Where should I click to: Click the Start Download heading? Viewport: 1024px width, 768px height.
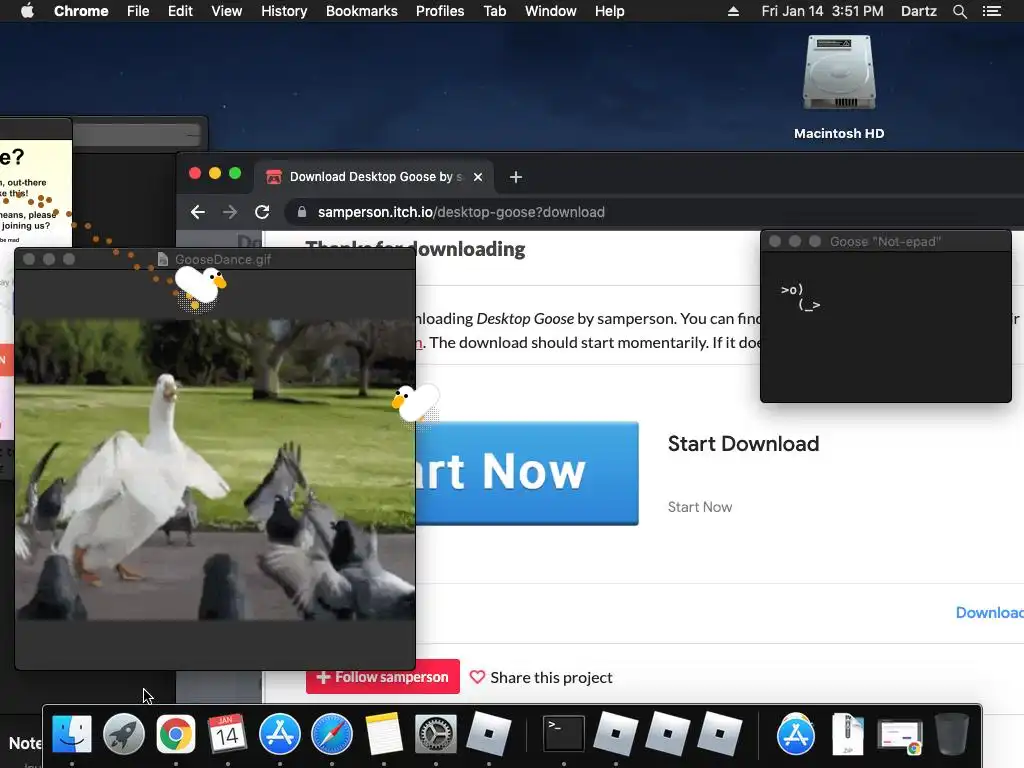coord(743,444)
